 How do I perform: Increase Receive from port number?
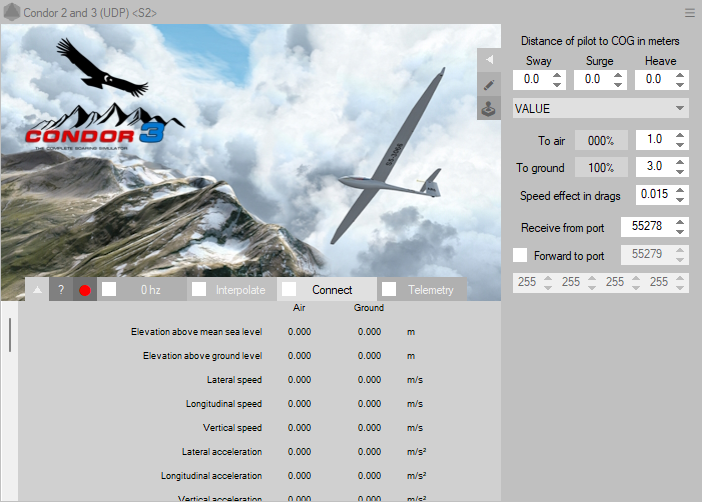680,222
